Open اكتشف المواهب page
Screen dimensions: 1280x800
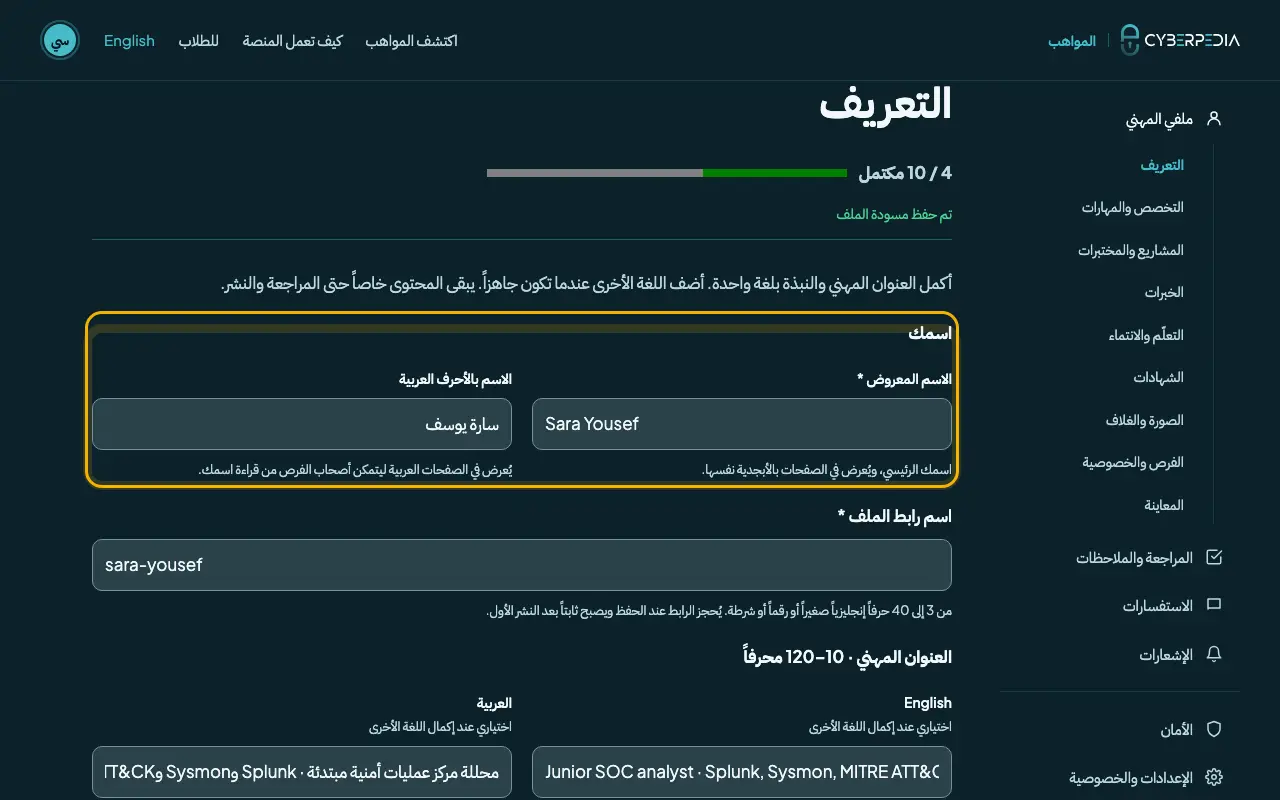pos(411,41)
